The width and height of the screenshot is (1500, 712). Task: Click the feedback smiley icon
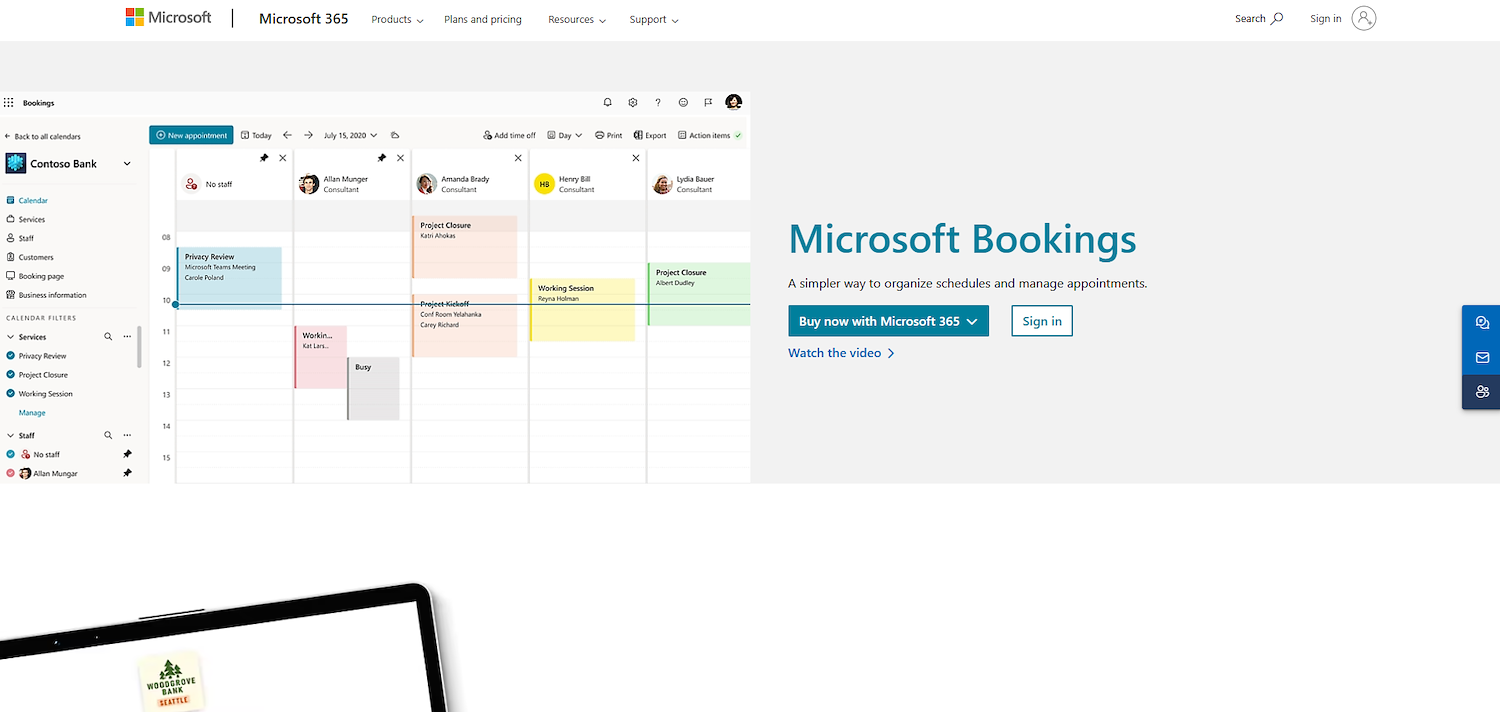683,102
